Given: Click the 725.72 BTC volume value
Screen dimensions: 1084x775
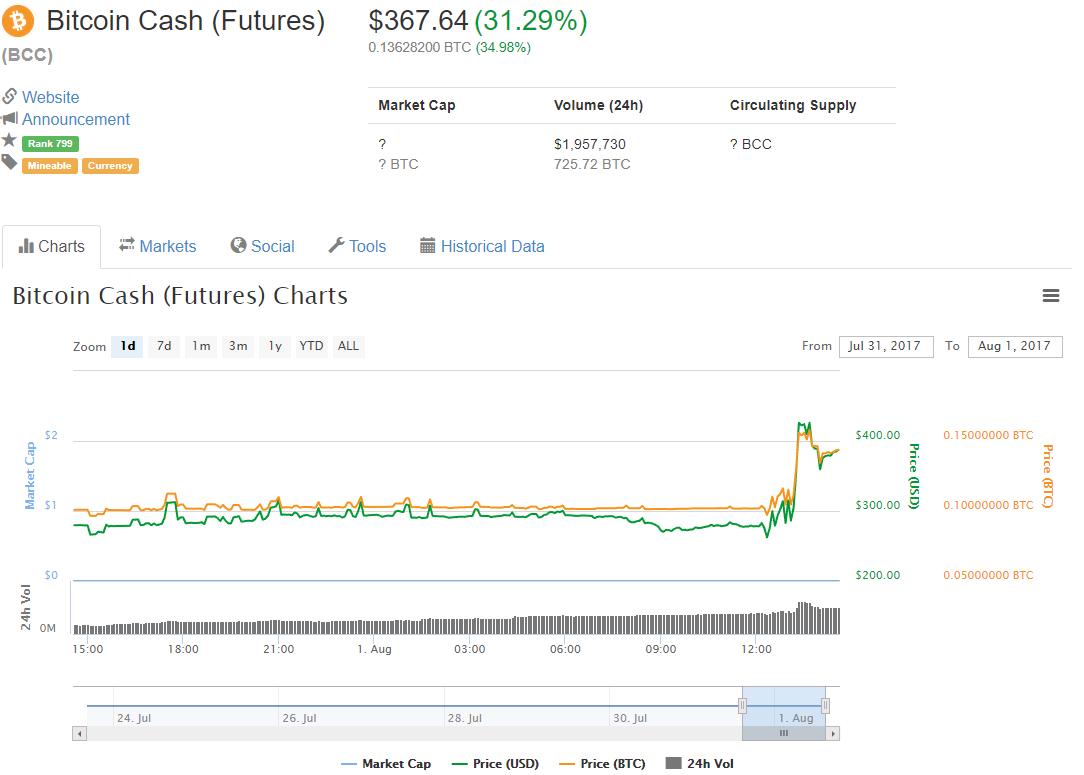Looking at the screenshot, I should click(592, 165).
